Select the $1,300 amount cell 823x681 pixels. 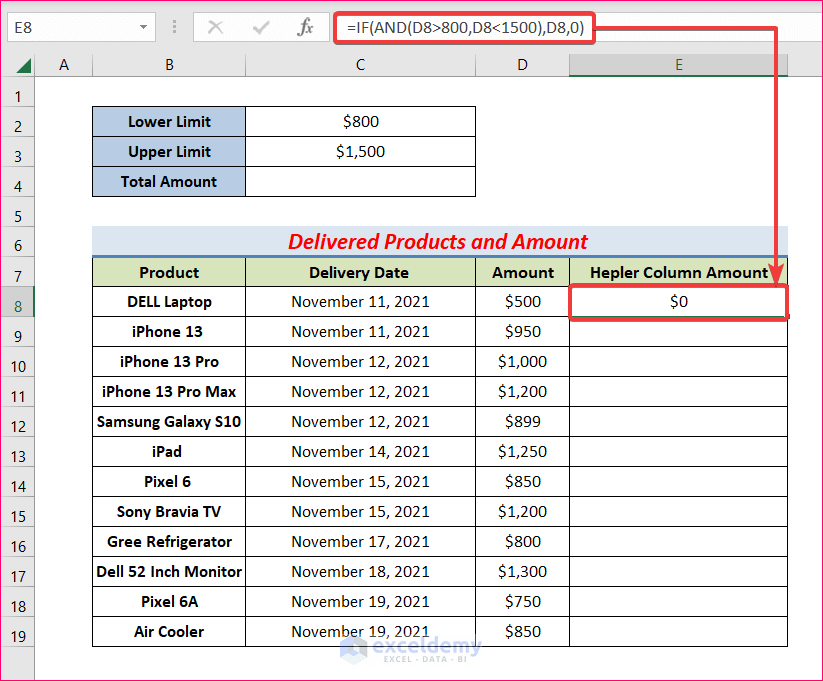point(522,571)
